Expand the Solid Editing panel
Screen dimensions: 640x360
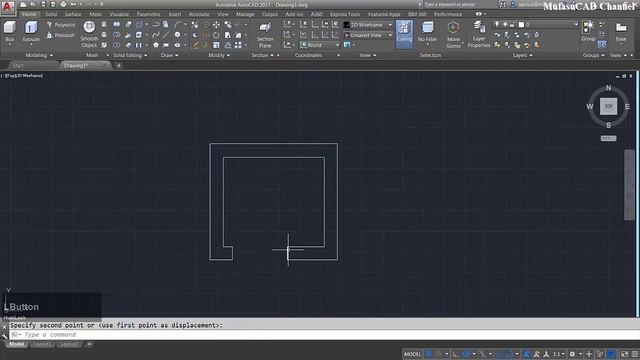[x=130, y=55]
